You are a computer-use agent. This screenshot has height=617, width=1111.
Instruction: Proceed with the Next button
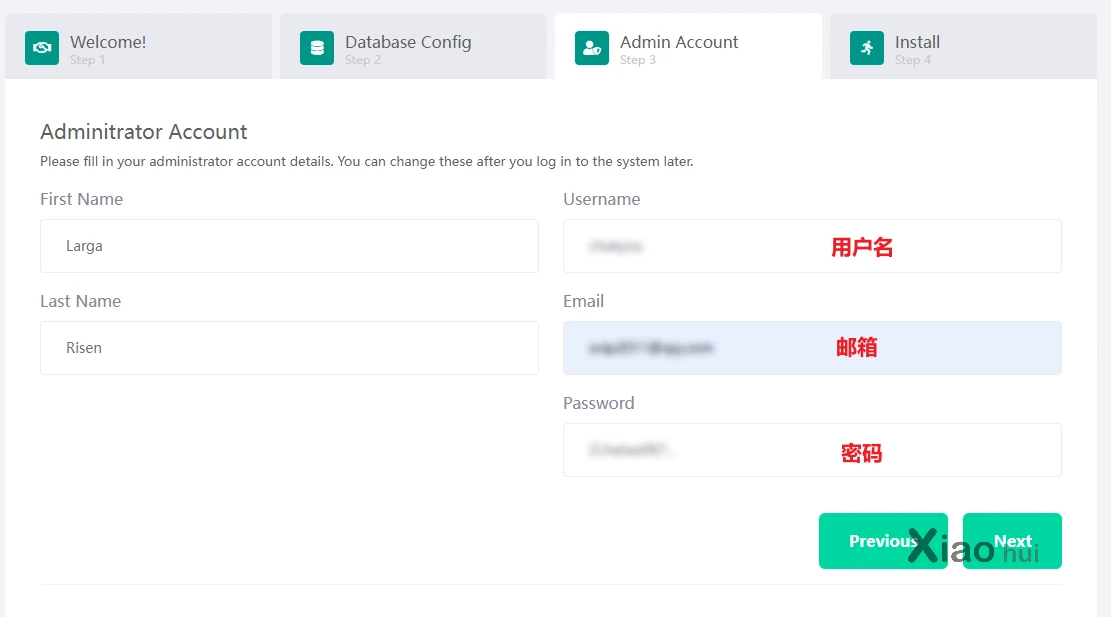pos(1012,541)
